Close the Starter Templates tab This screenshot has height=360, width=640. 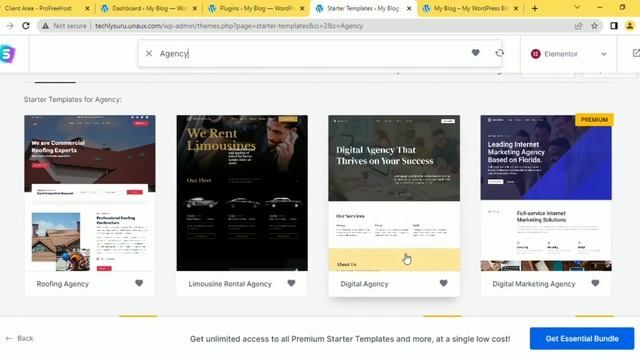409,8
